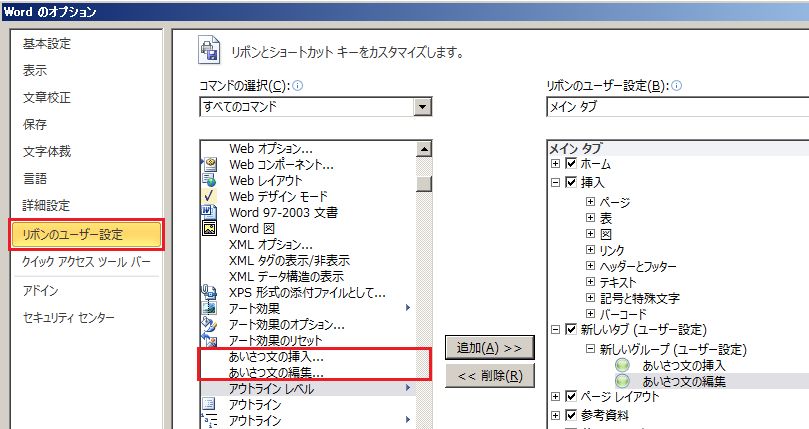
Task: Collapse the 新しいタブ (ユーザー設定) node
Action: point(555,329)
